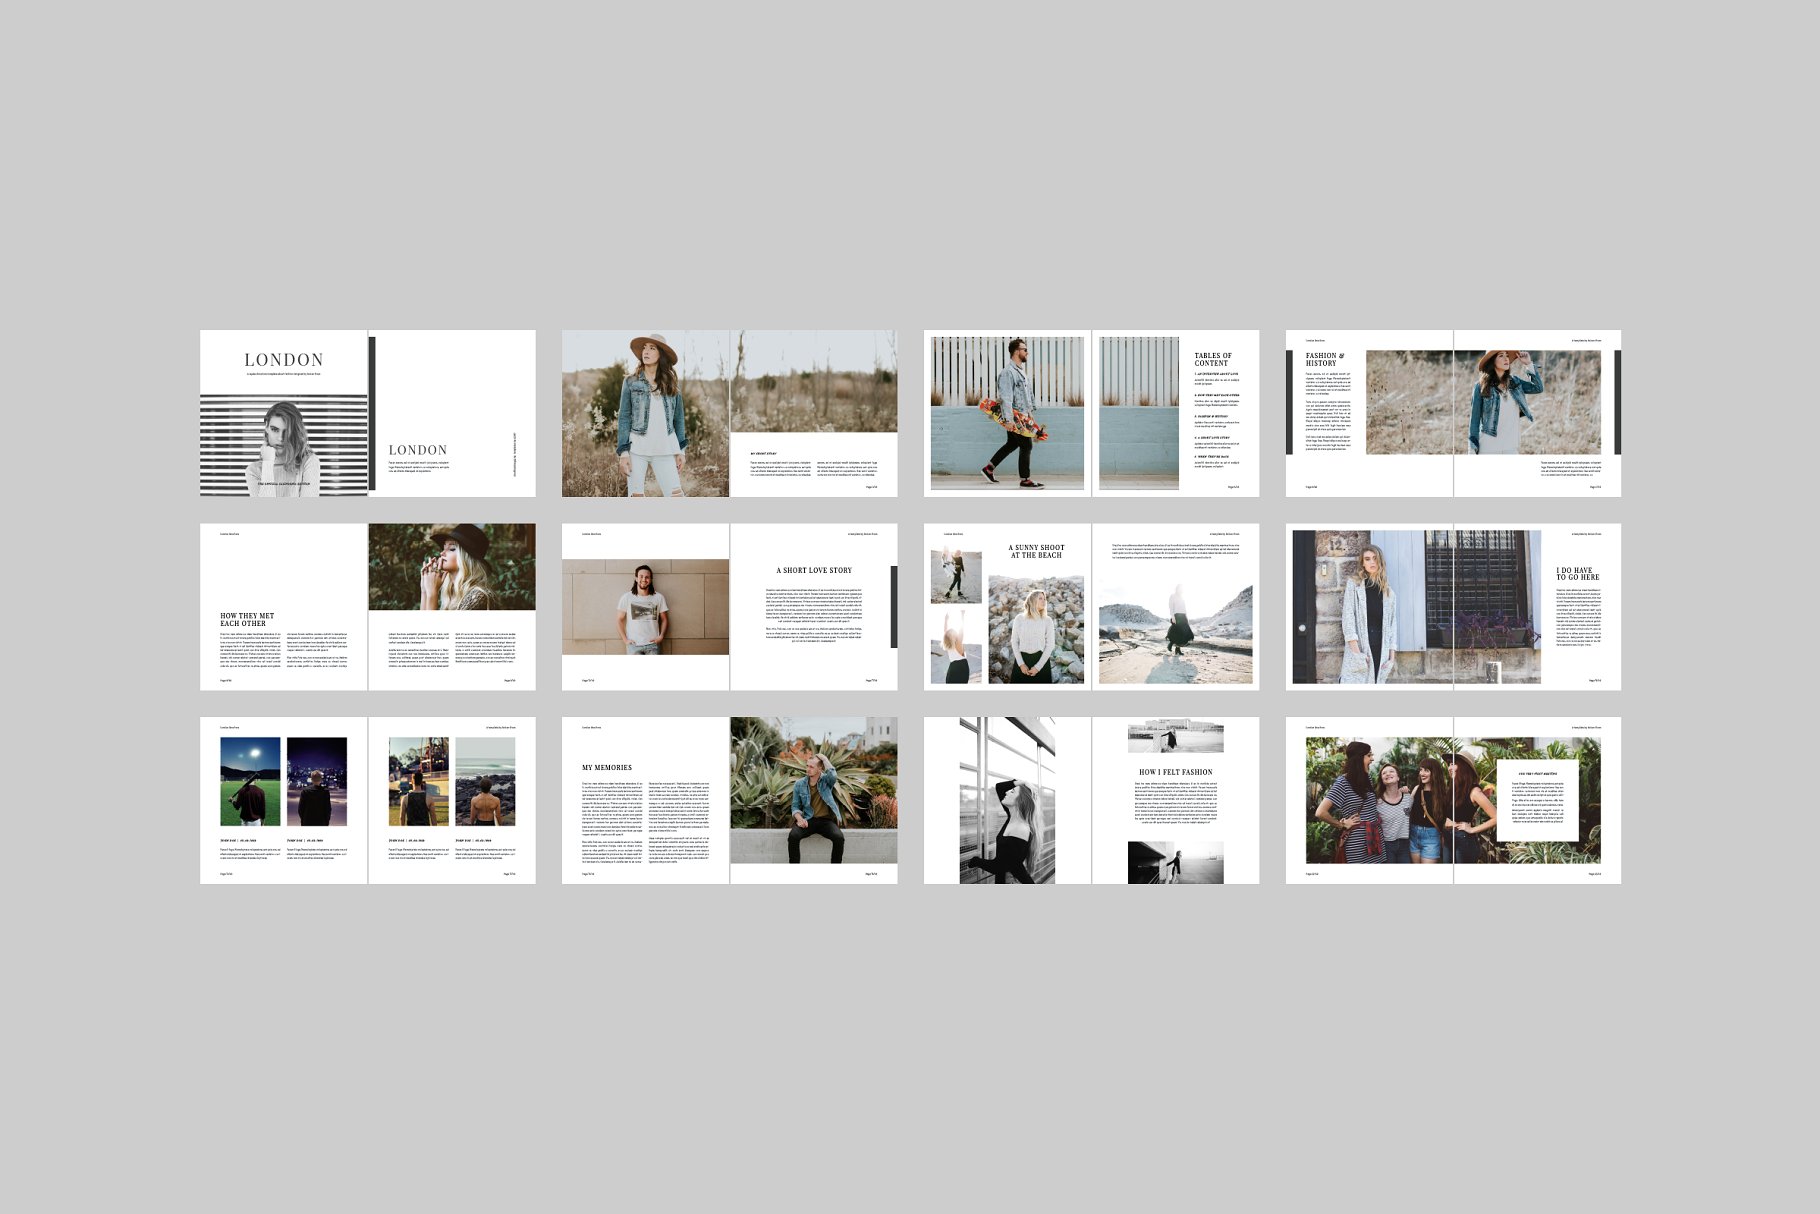Click the Tables of Content heading

(x=1213, y=360)
